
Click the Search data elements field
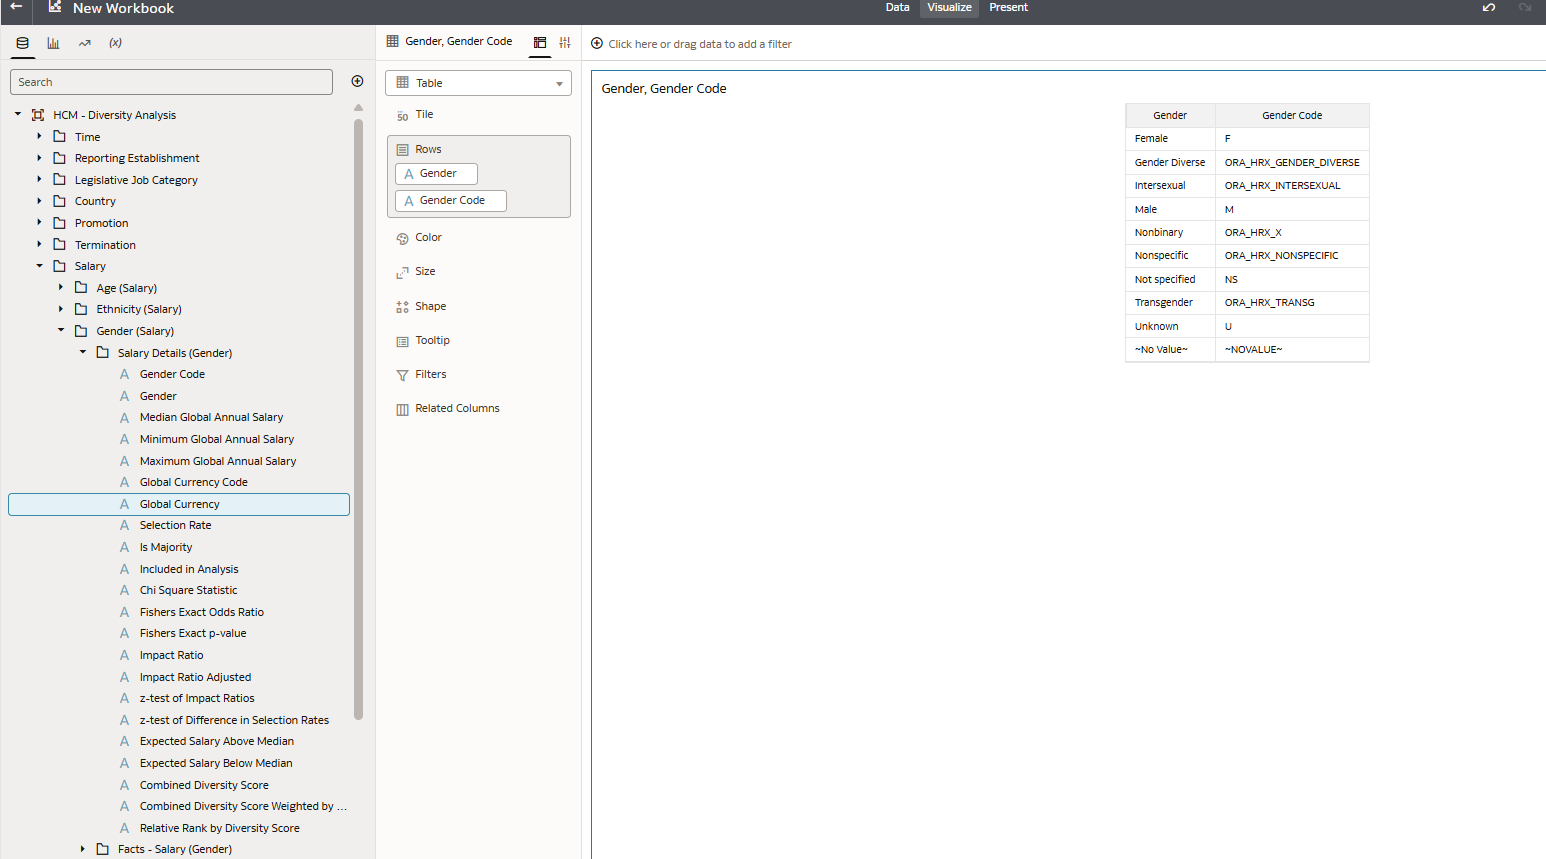point(171,82)
